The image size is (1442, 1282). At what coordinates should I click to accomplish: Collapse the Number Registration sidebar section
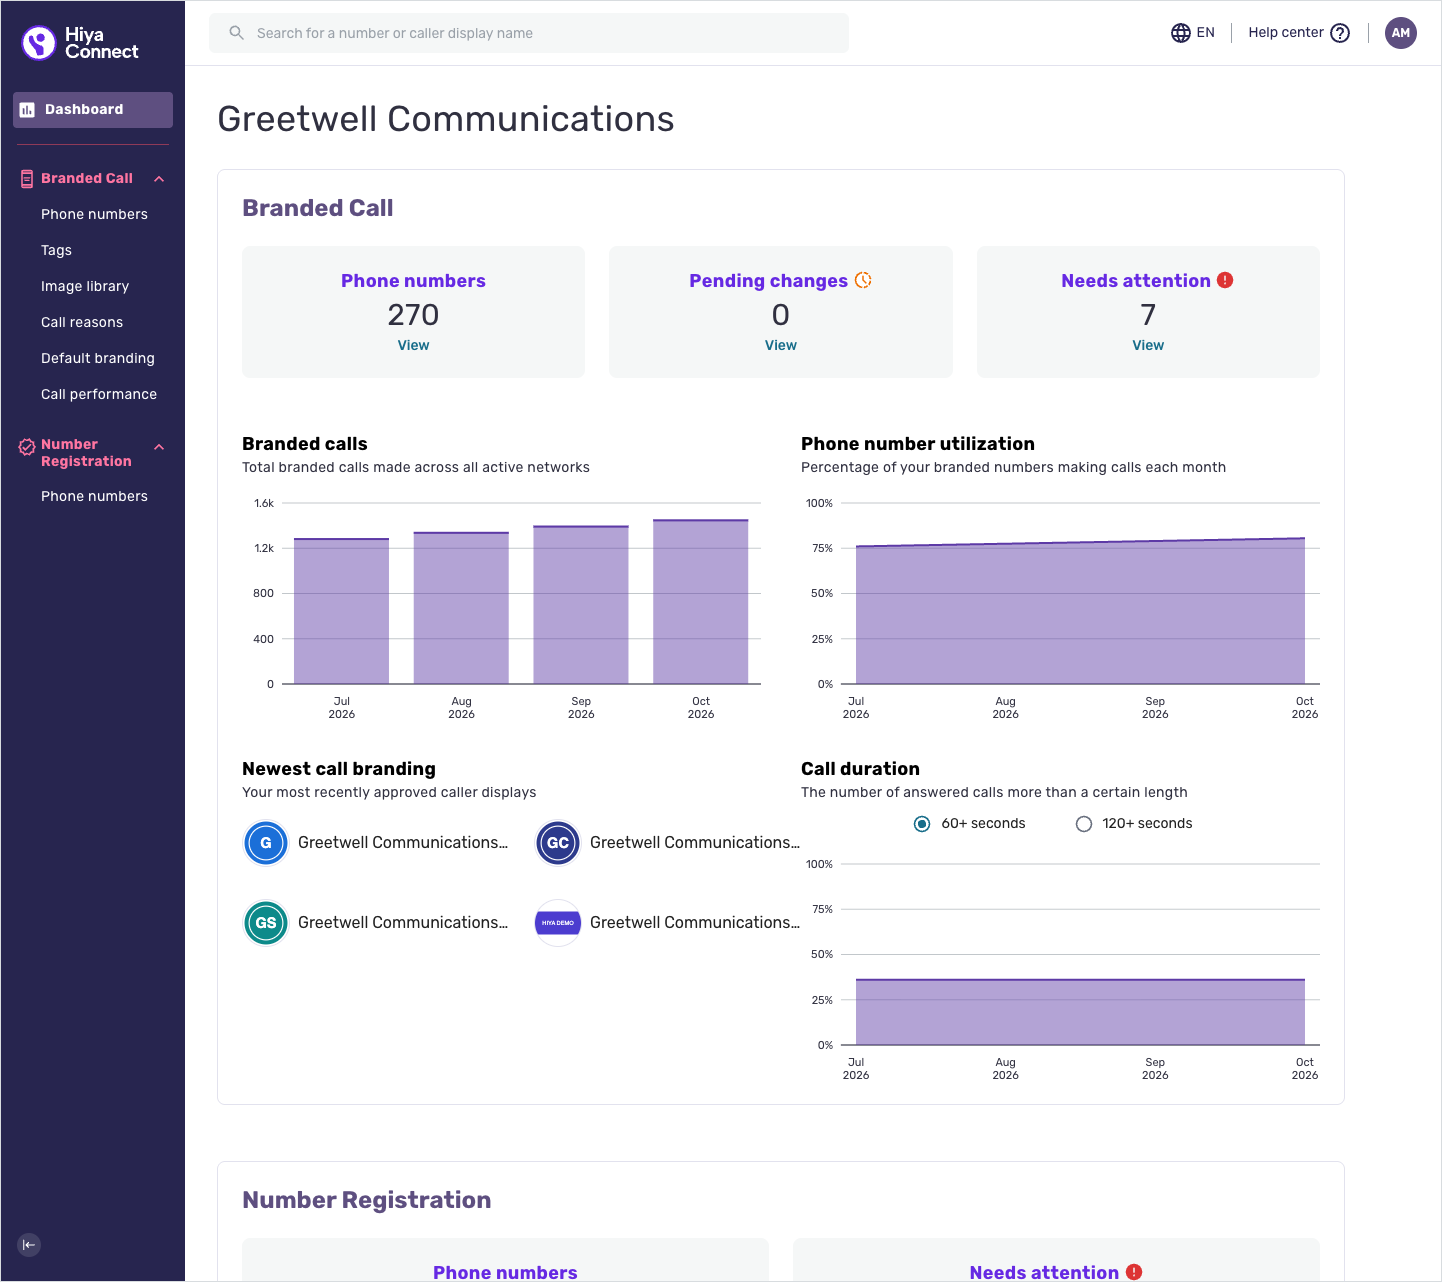tap(159, 447)
